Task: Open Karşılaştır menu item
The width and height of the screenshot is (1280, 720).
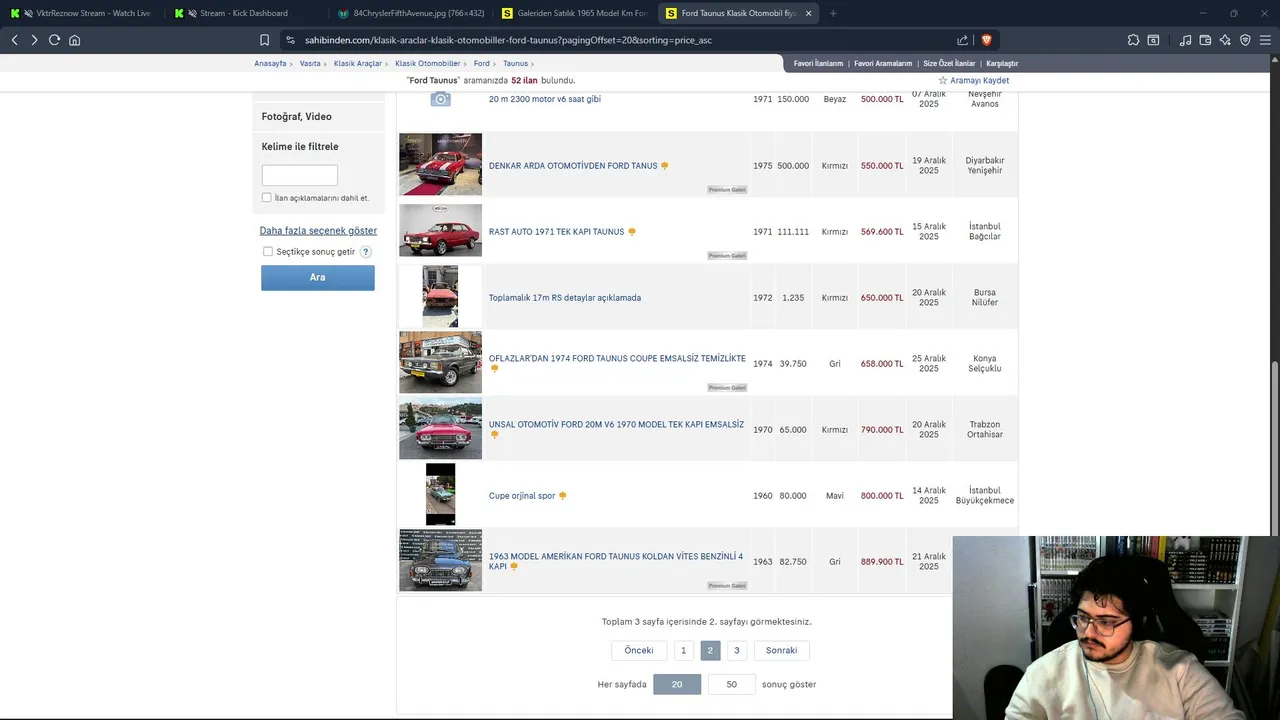Action: coord(1002,63)
